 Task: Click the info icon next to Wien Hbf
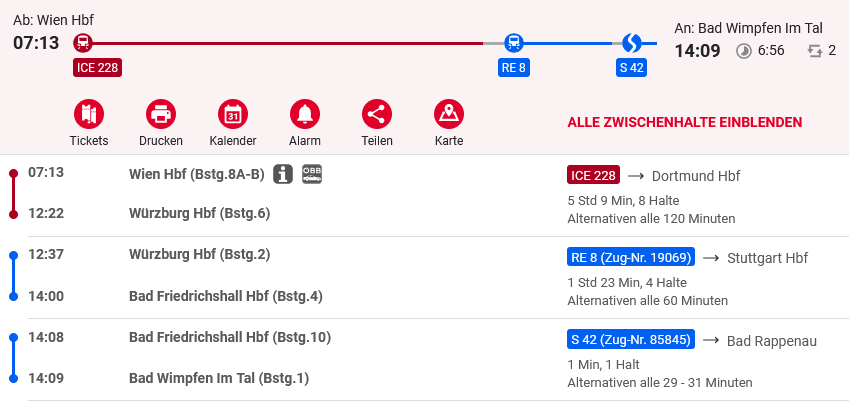click(283, 174)
